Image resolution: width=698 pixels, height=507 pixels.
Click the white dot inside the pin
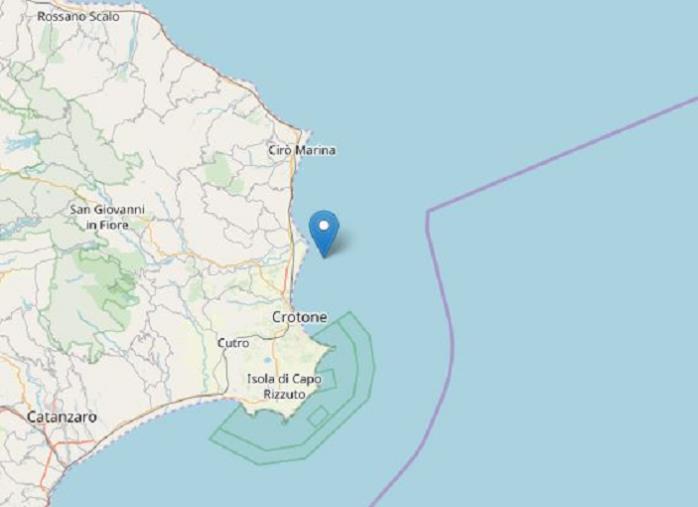324,226
